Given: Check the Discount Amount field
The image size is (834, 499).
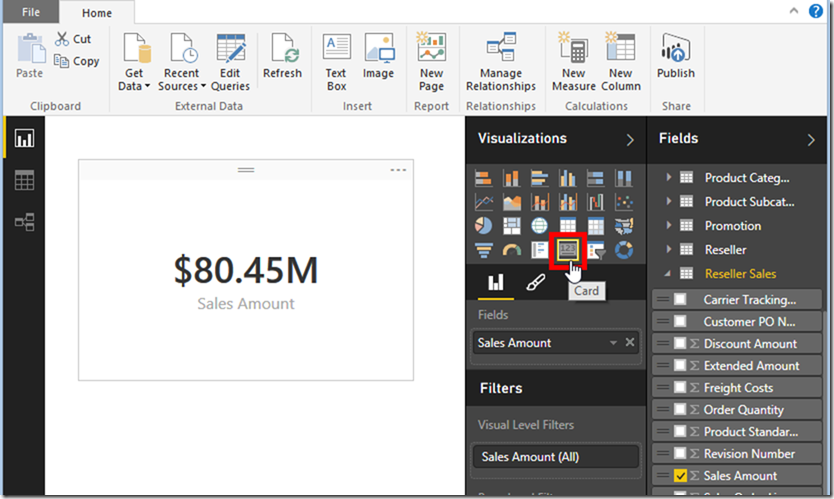Looking at the screenshot, I should 680,344.
